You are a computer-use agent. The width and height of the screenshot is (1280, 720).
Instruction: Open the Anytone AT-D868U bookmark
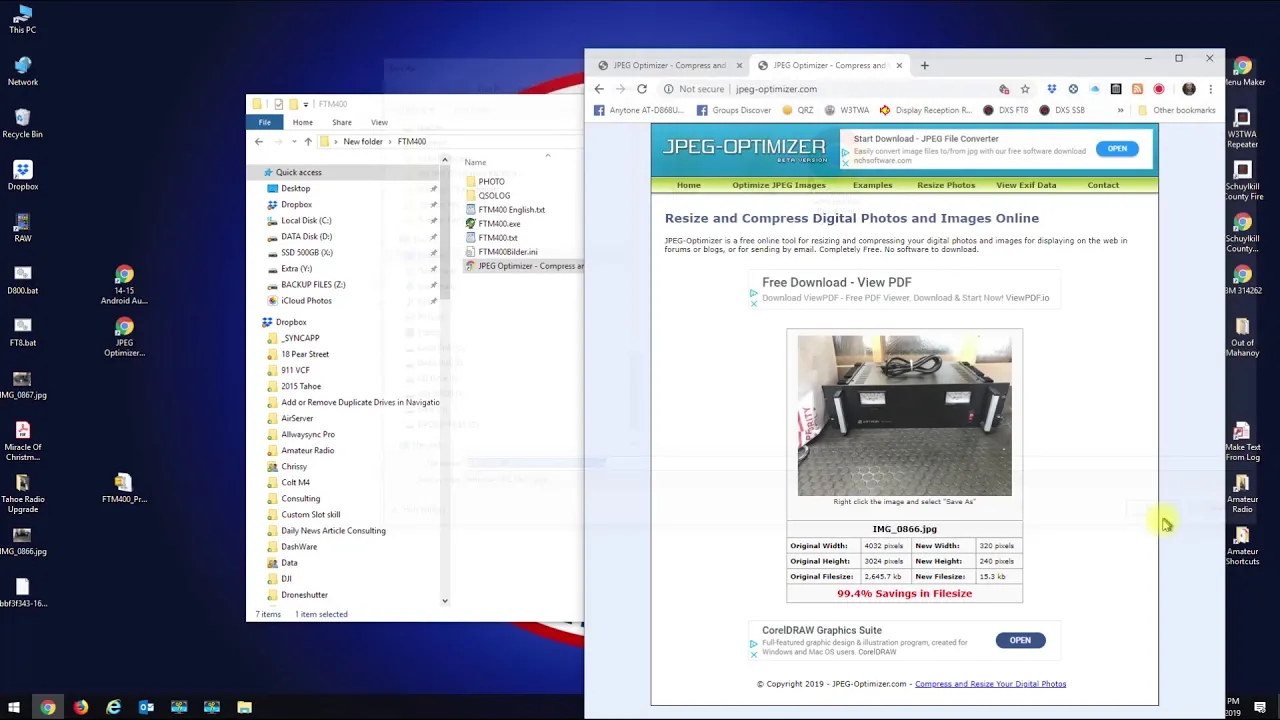638,110
